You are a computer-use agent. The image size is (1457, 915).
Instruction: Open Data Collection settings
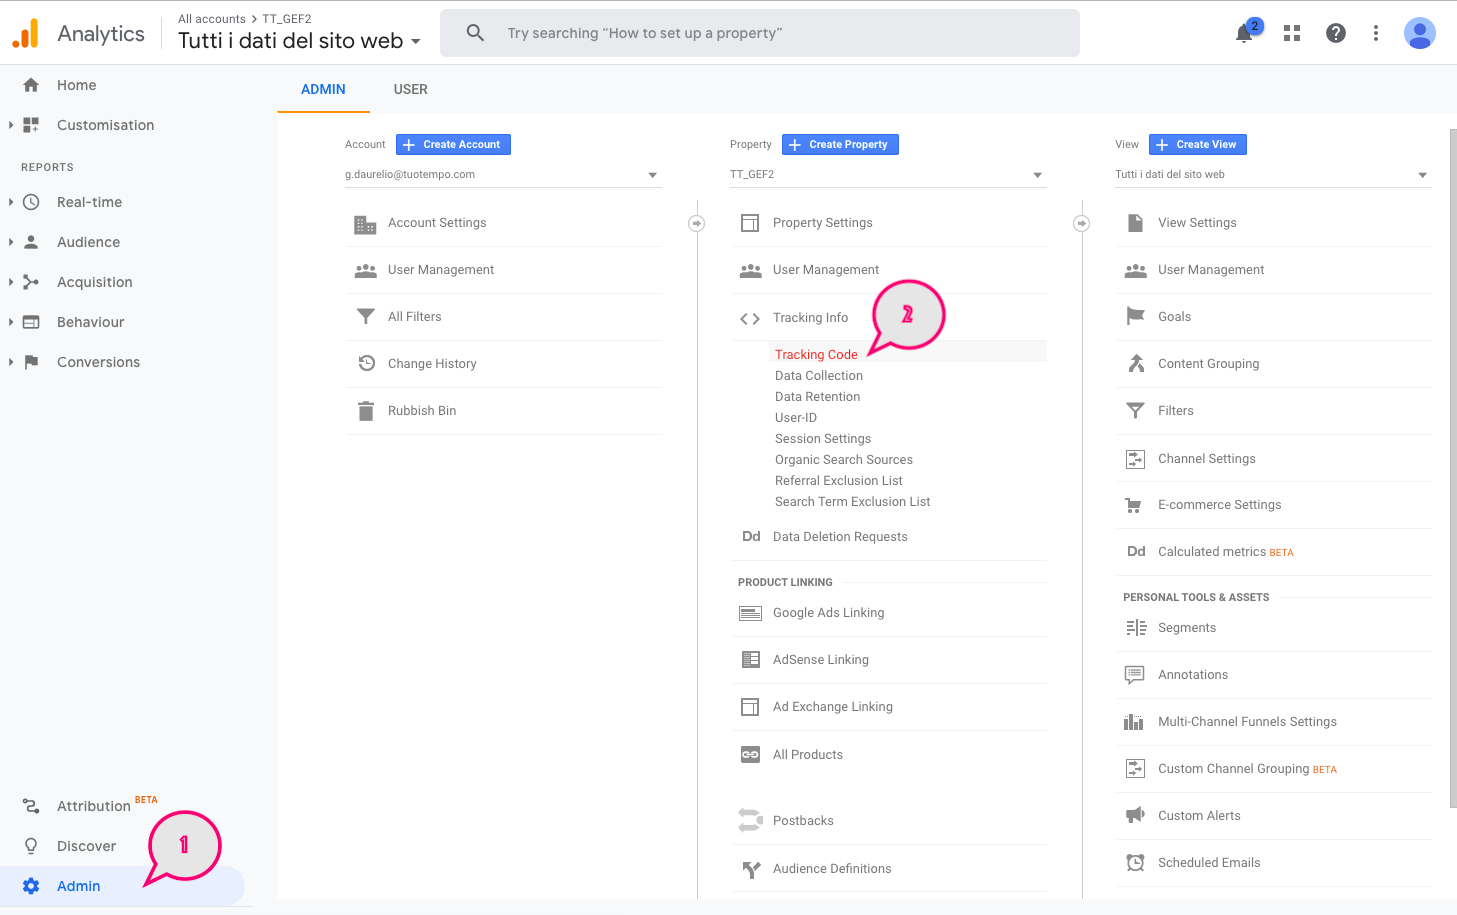coord(819,376)
